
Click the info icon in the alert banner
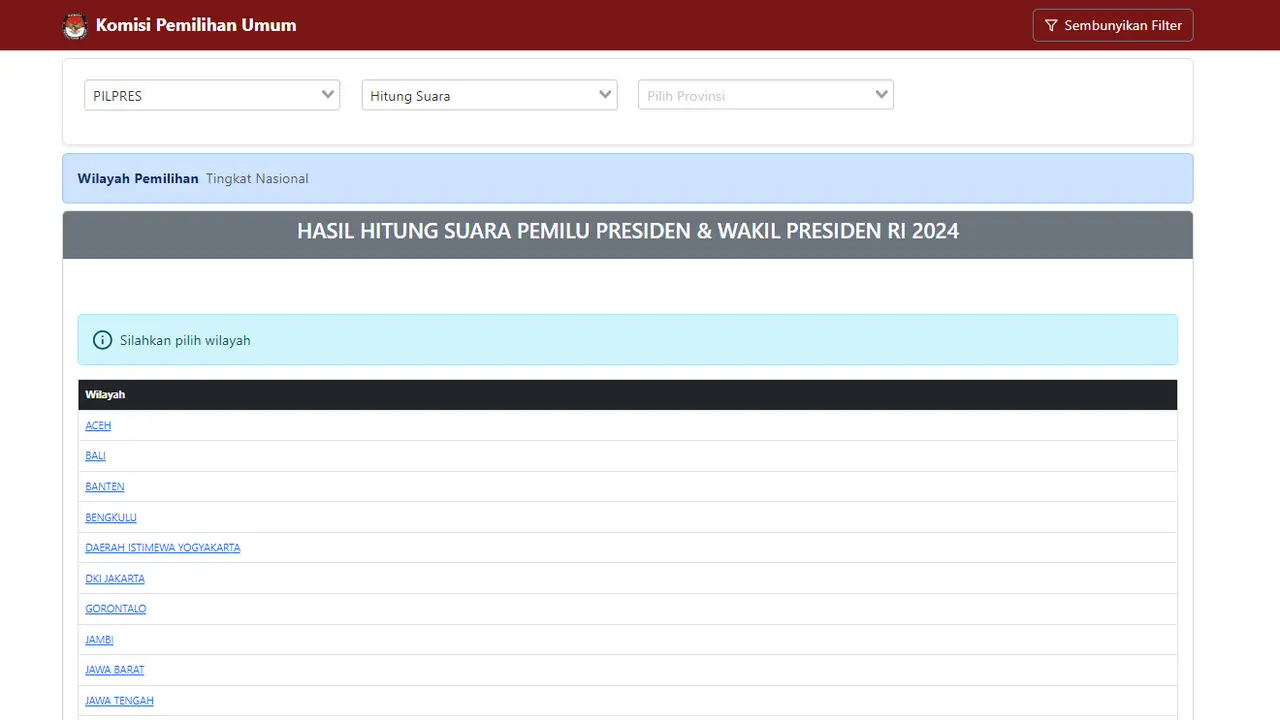click(x=101, y=339)
